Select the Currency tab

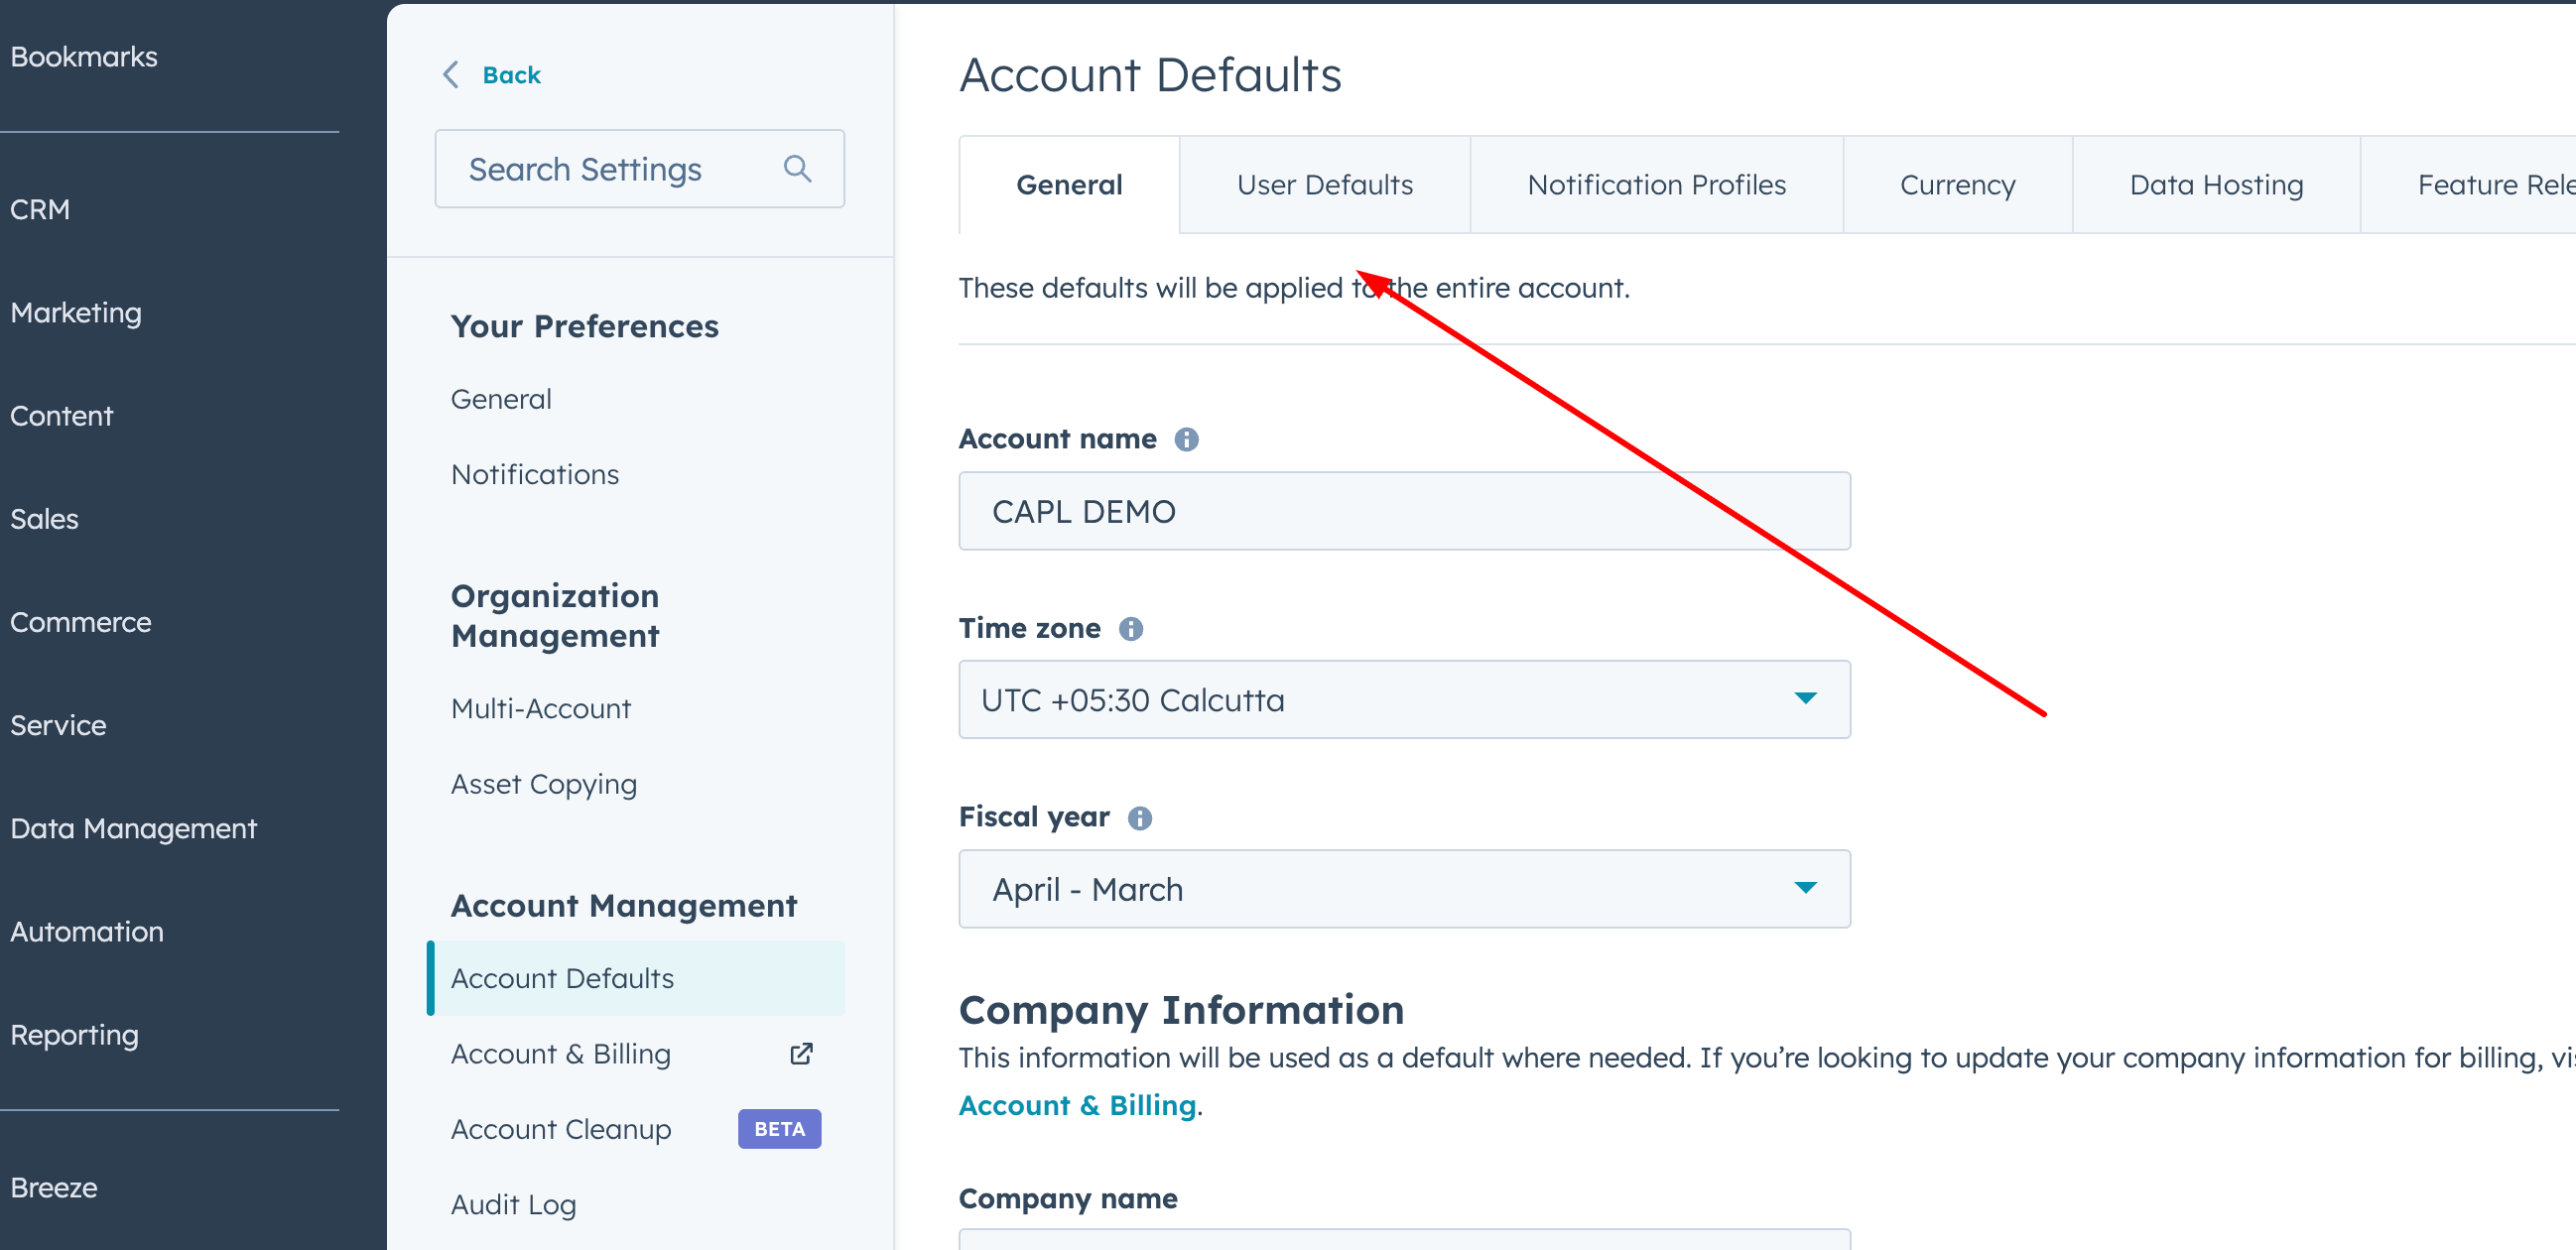pyautogui.click(x=1957, y=185)
